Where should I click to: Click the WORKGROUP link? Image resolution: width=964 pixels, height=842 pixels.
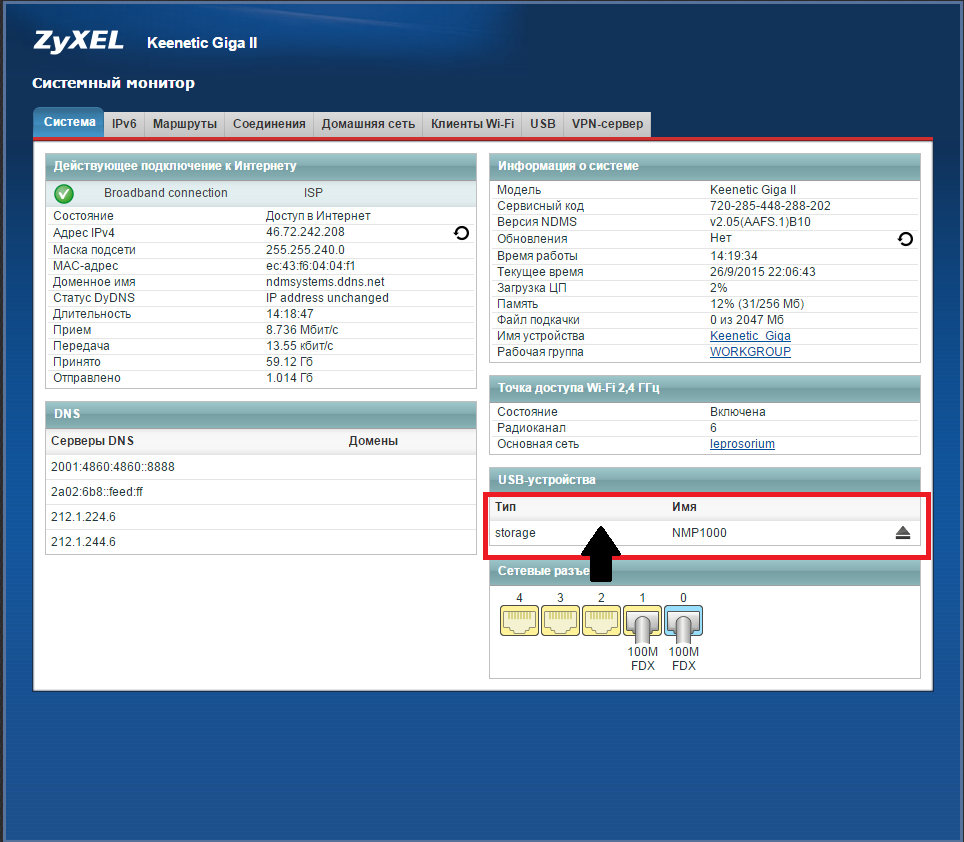750,352
